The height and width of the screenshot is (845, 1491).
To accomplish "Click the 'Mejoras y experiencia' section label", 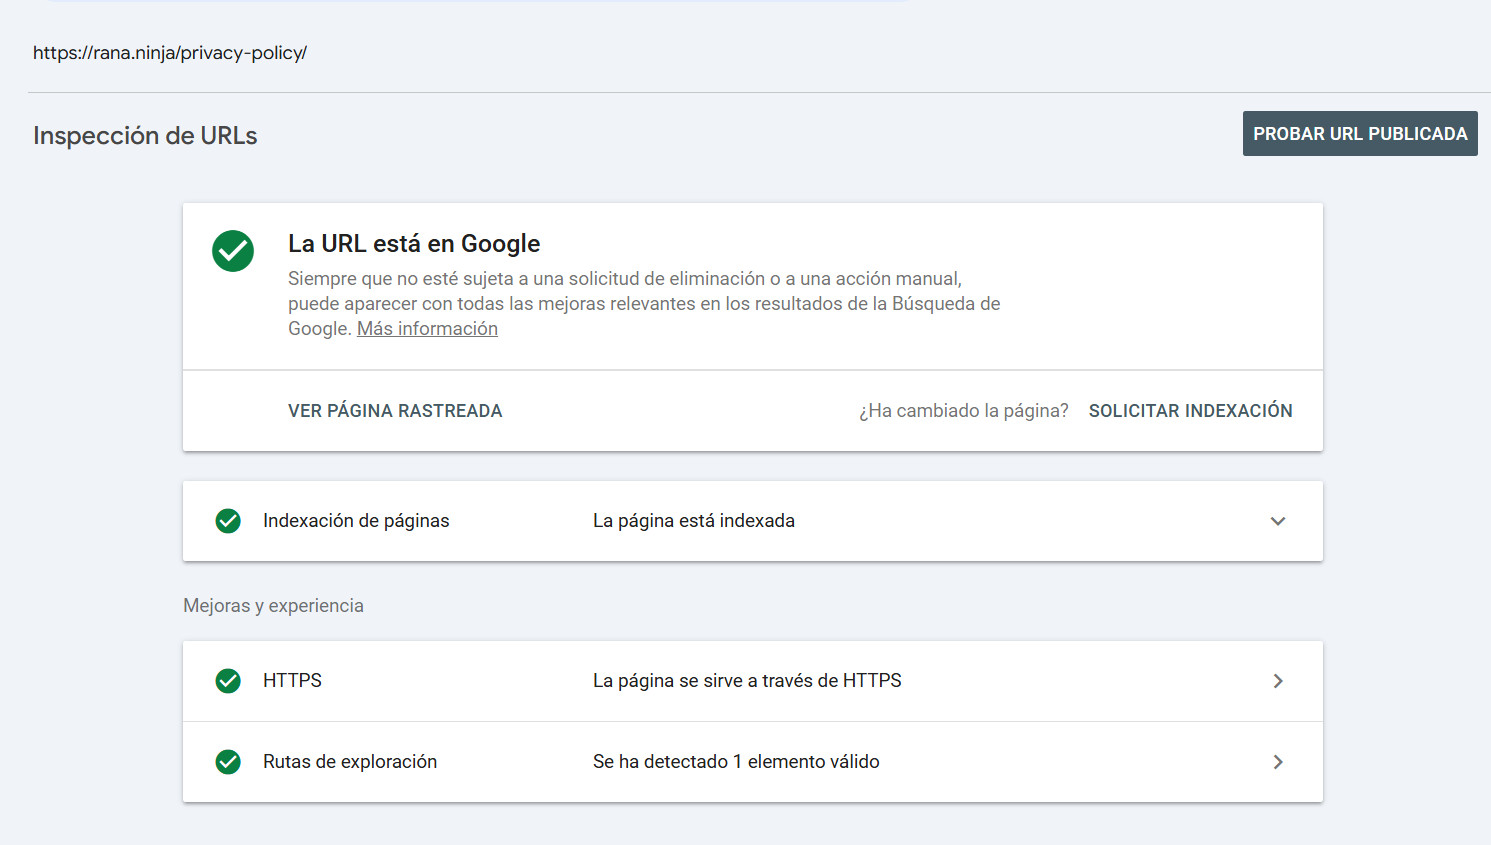I will (273, 605).
